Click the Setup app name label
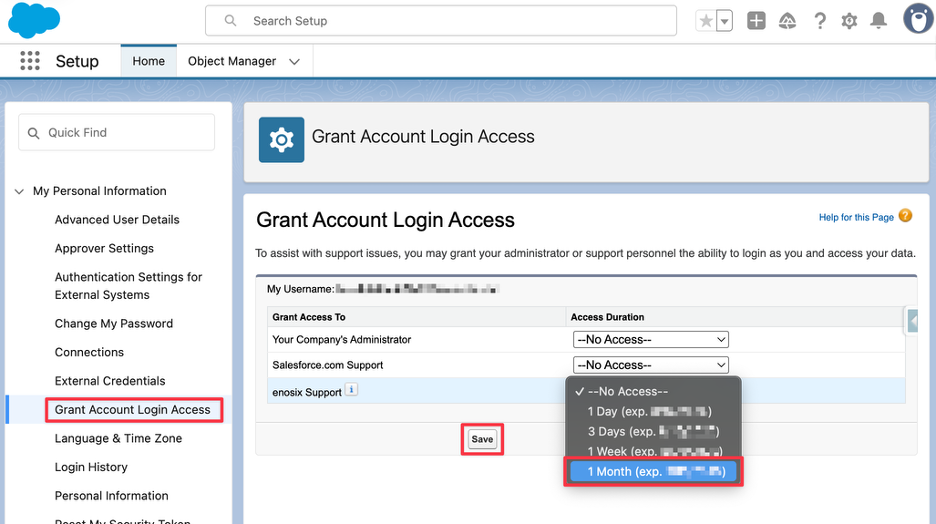This screenshot has height=524, width=936. [77, 61]
